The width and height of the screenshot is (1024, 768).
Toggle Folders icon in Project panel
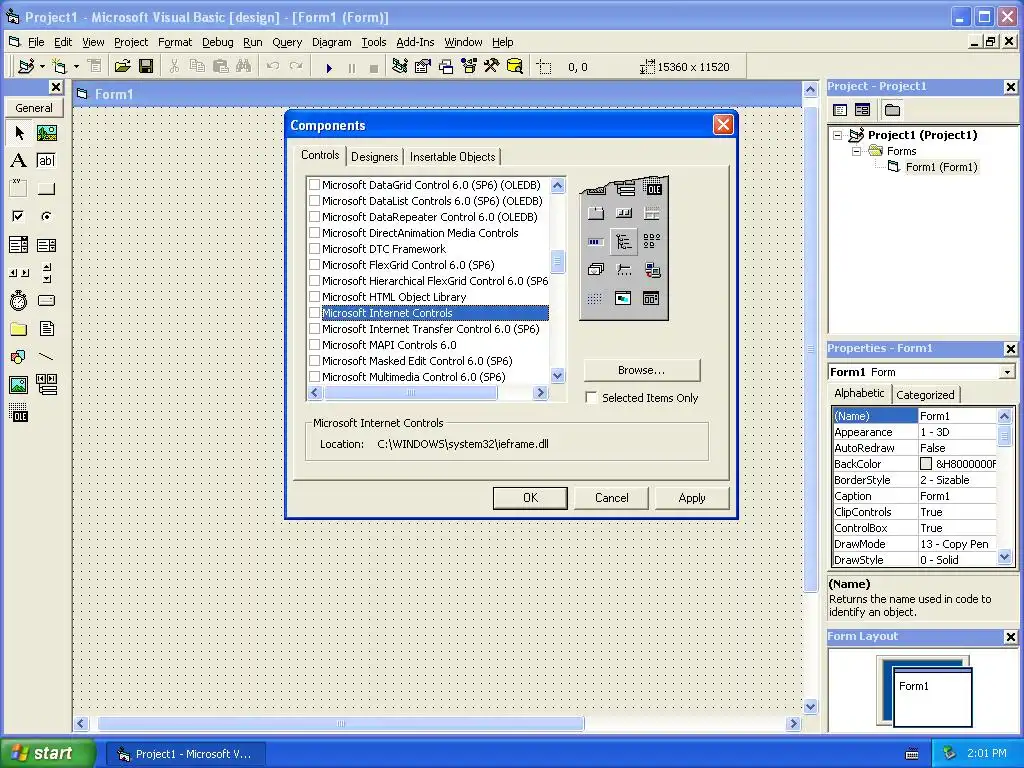892,110
